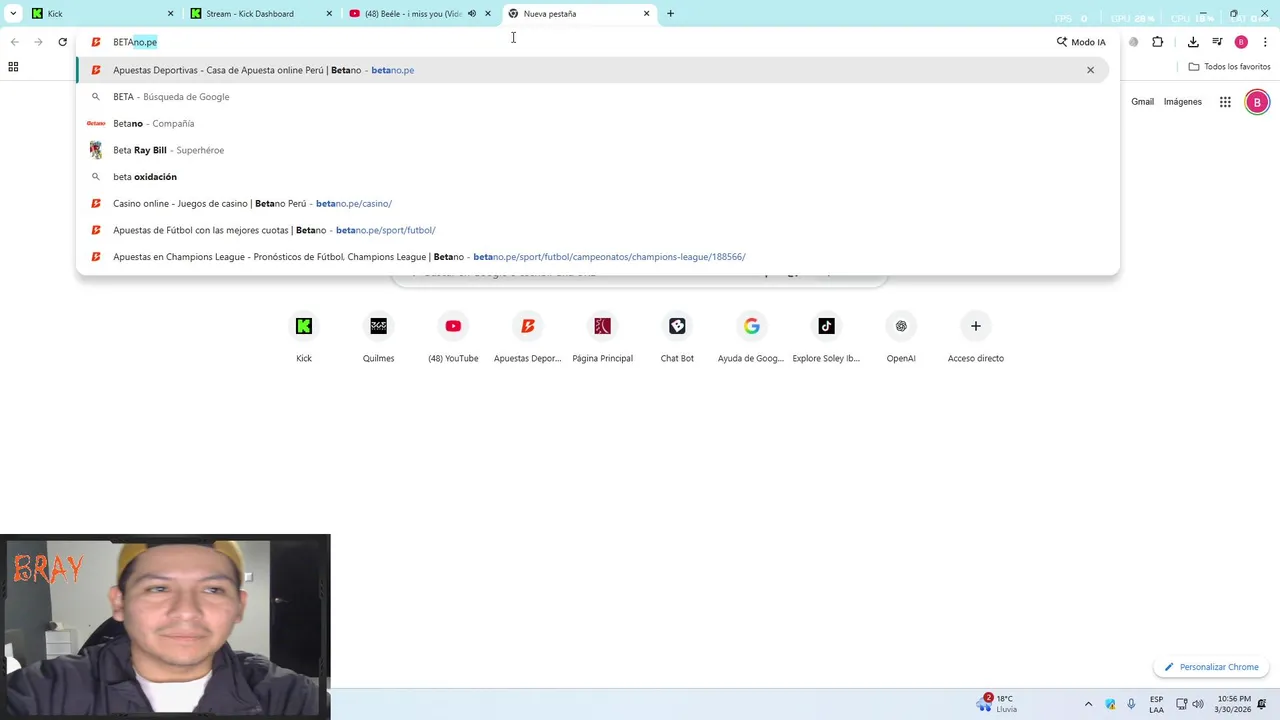Open the network tray icon
1280x720 pixels.
tap(1181, 704)
